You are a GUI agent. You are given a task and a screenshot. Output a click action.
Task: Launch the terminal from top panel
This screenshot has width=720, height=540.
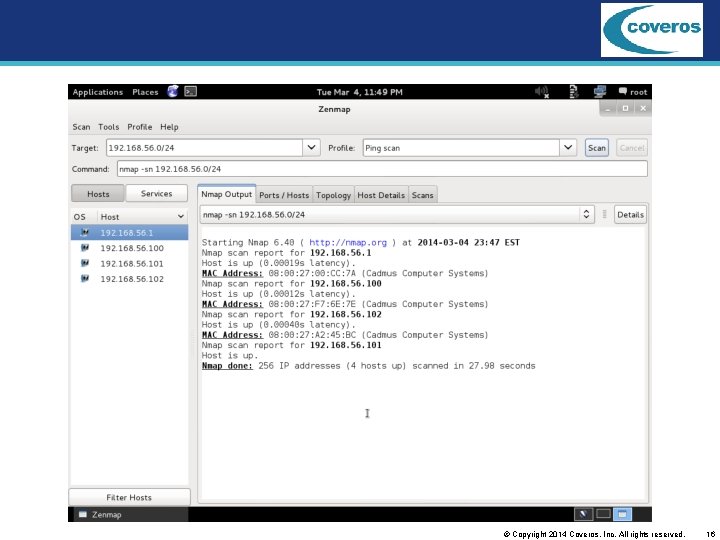click(x=191, y=91)
